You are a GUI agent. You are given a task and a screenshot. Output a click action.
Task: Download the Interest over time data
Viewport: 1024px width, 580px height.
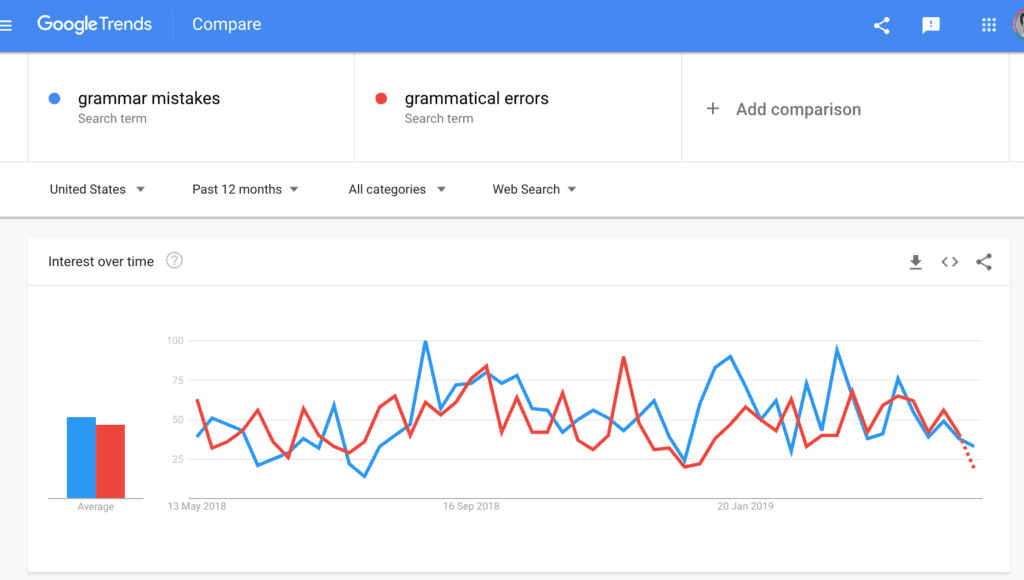pyautogui.click(x=915, y=261)
